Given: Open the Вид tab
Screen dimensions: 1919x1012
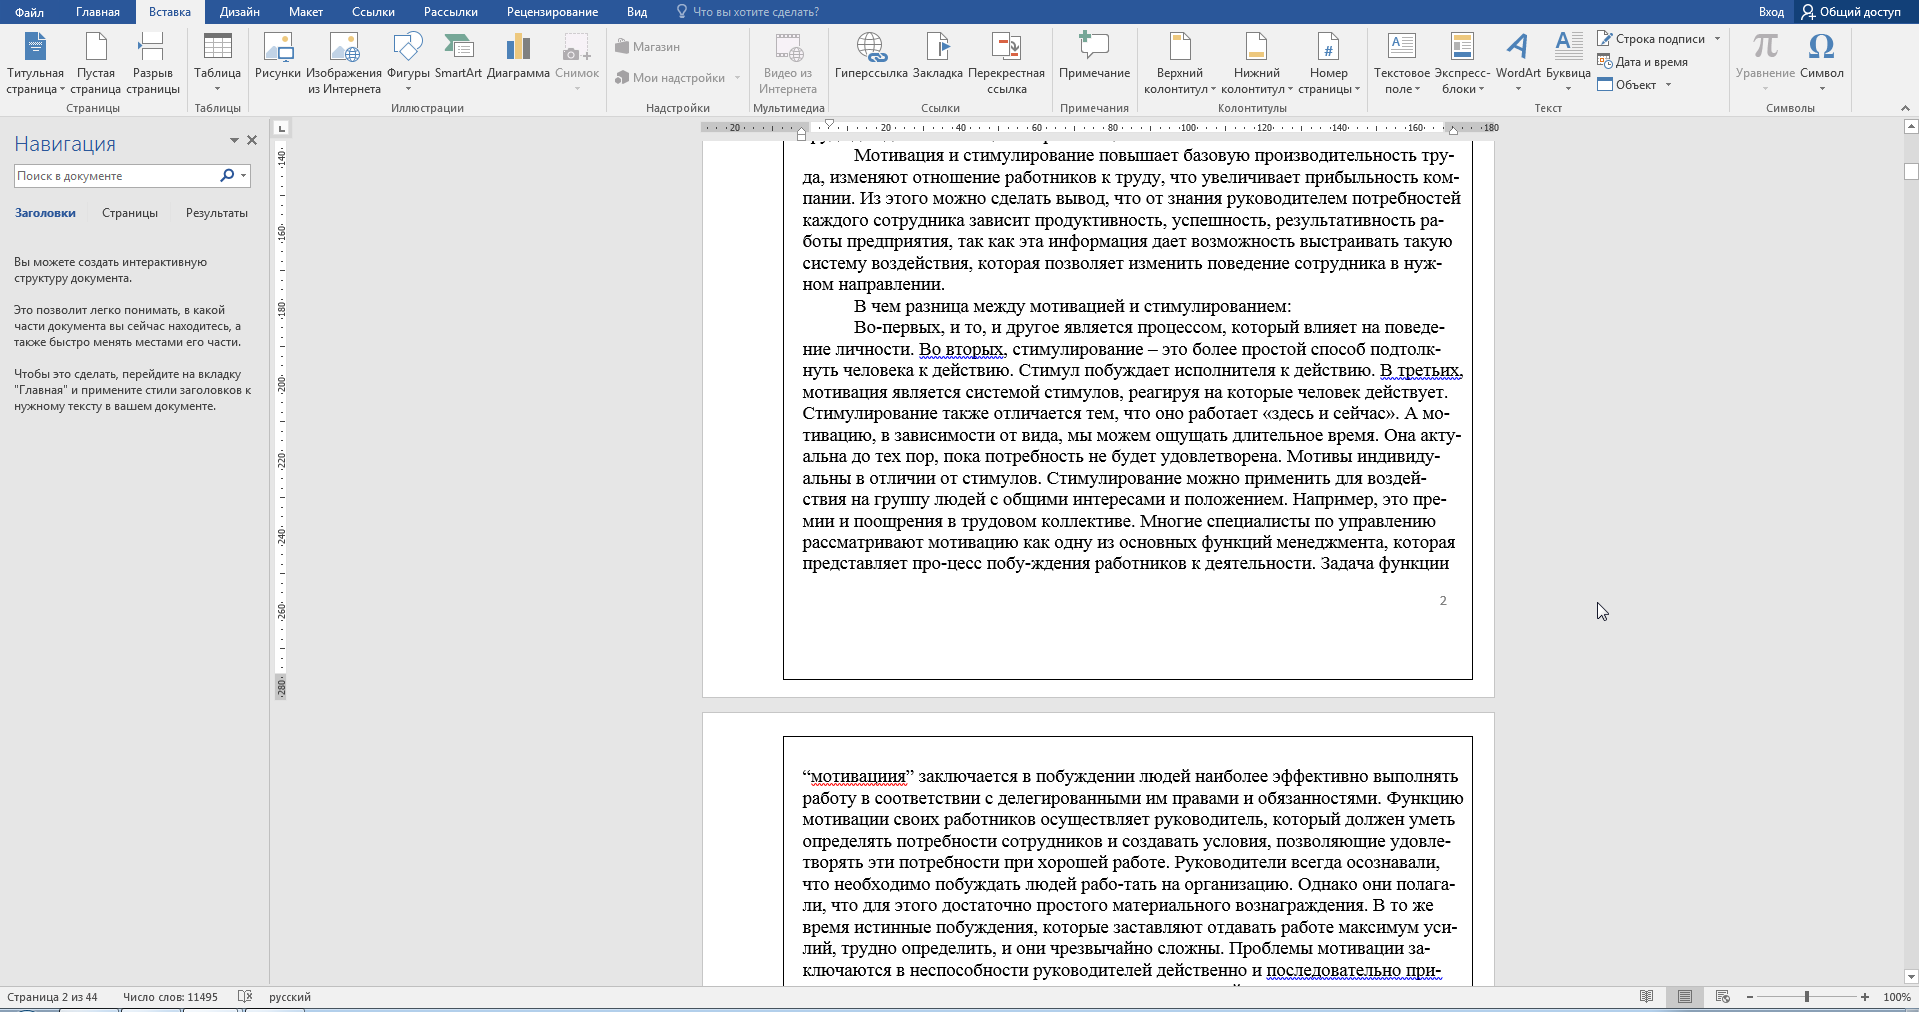Looking at the screenshot, I should coord(637,12).
